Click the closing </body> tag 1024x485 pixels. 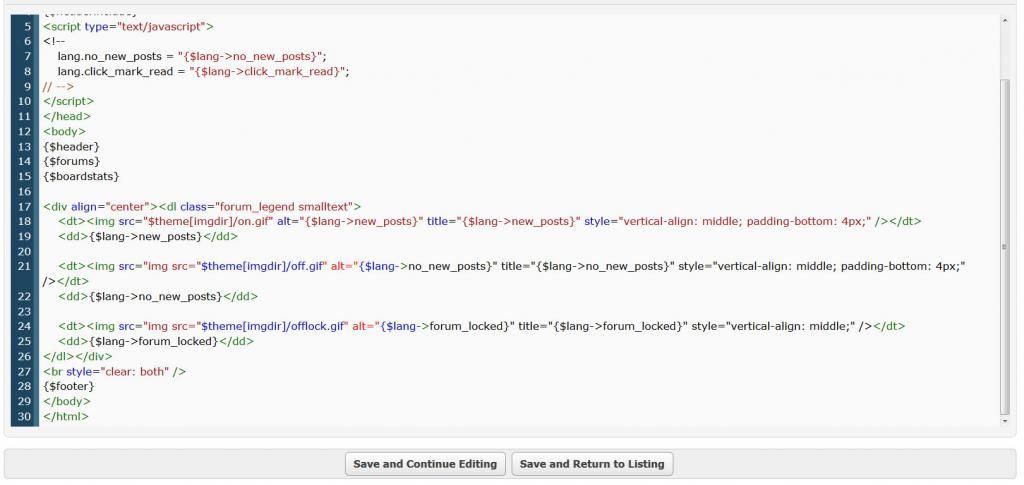(x=67, y=401)
